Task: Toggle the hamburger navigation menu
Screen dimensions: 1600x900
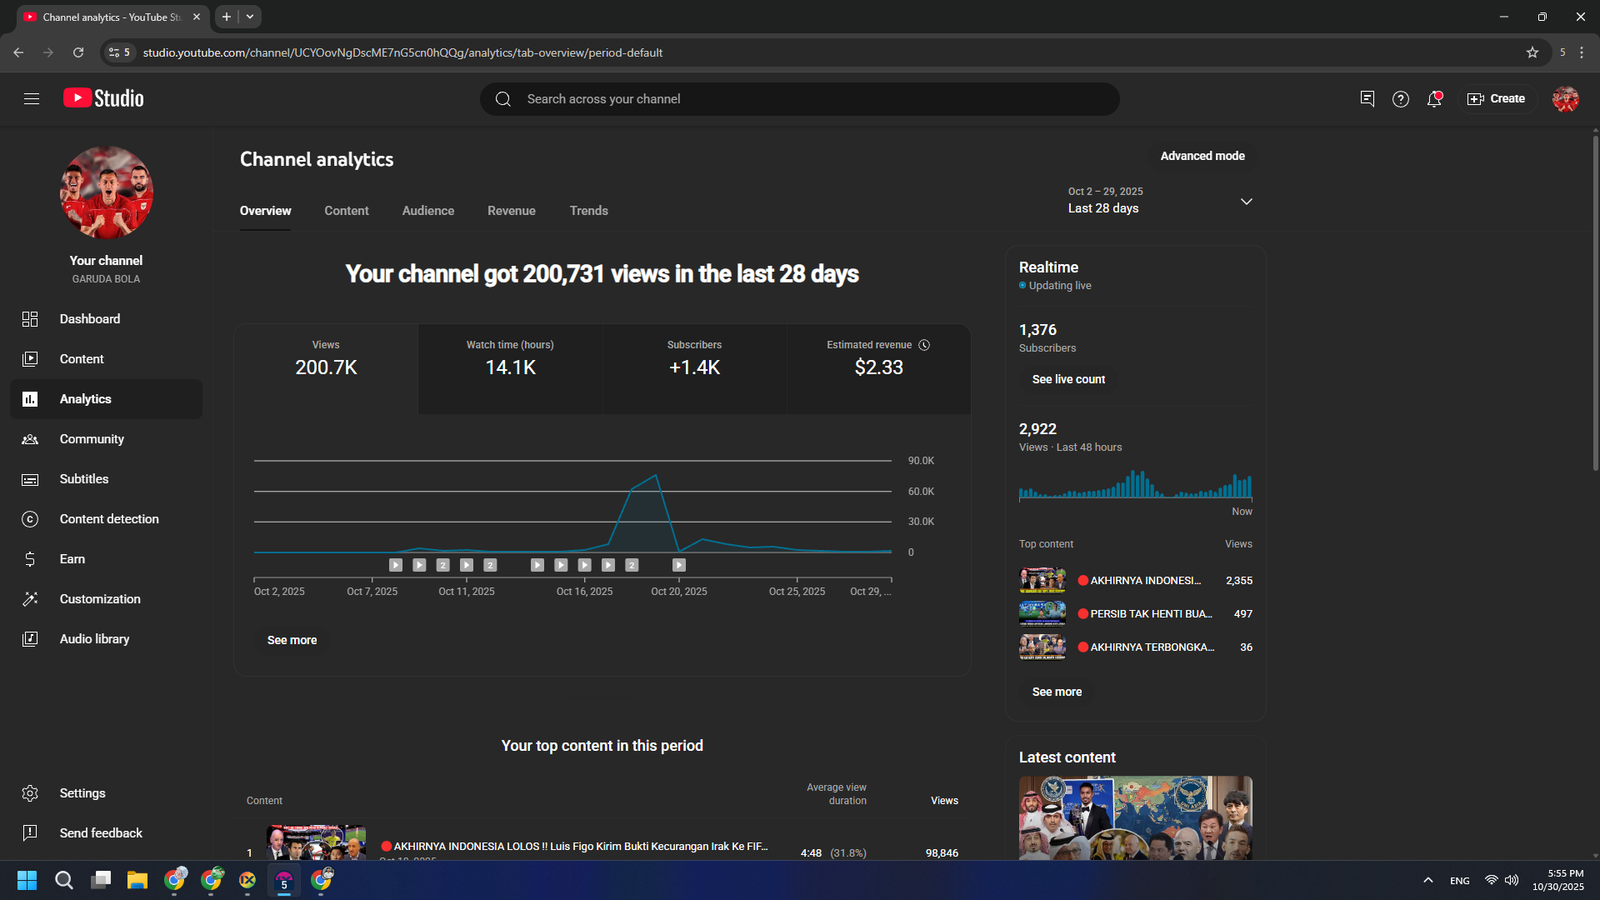Action: click(x=32, y=99)
